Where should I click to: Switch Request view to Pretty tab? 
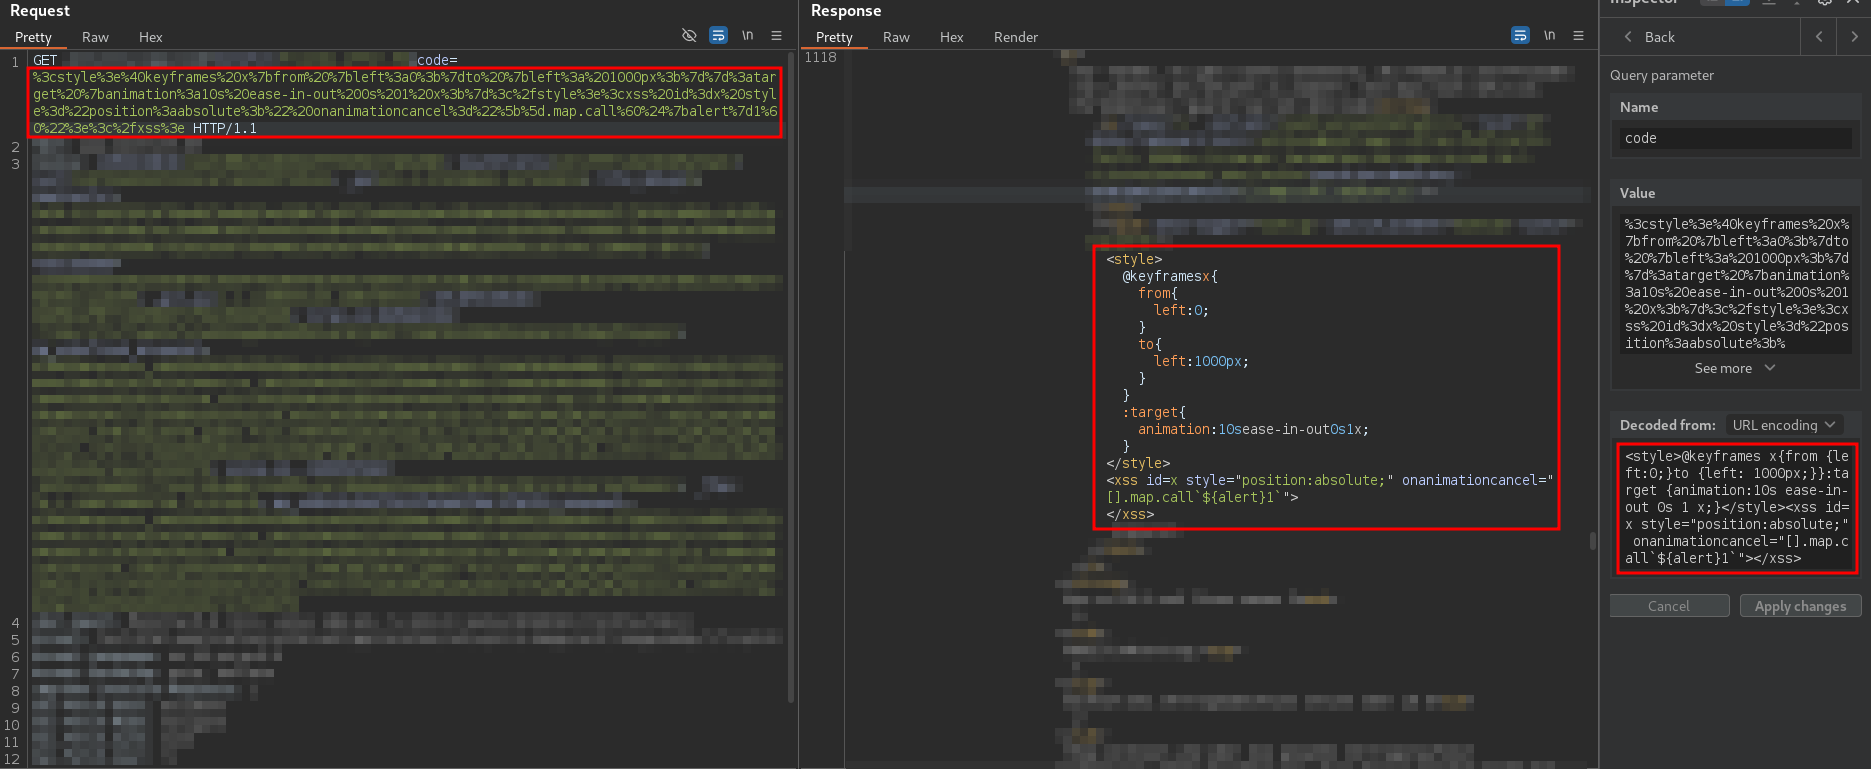point(33,37)
